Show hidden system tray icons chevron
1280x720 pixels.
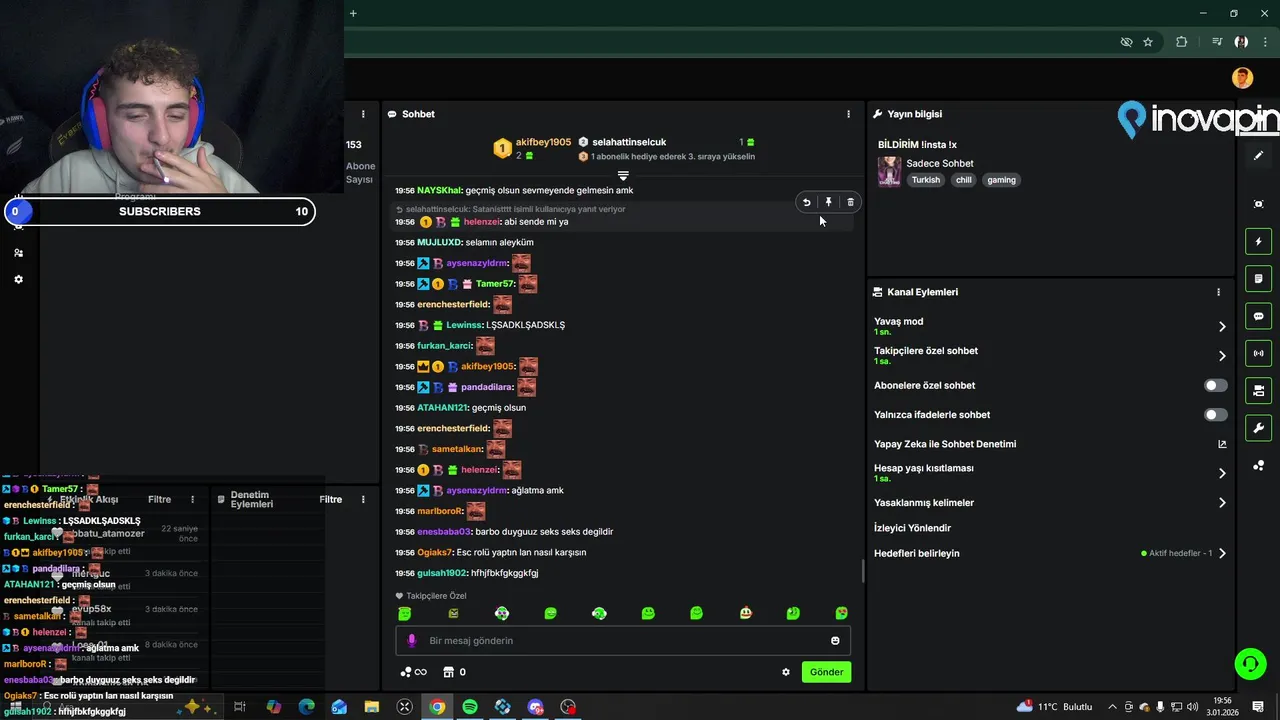click(x=1112, y=707)
